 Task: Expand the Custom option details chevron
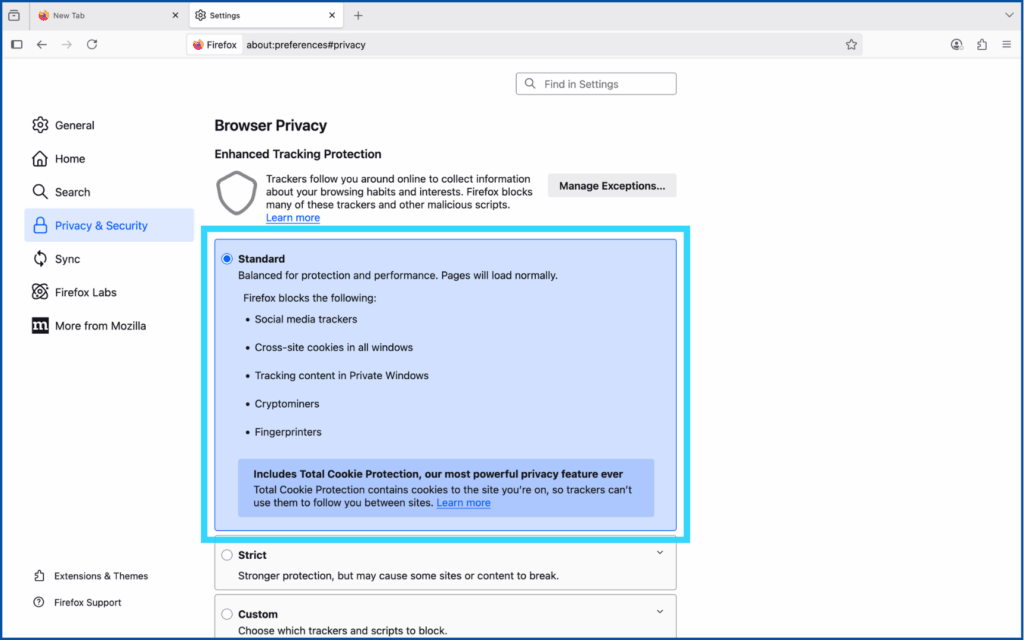(660, 612)
